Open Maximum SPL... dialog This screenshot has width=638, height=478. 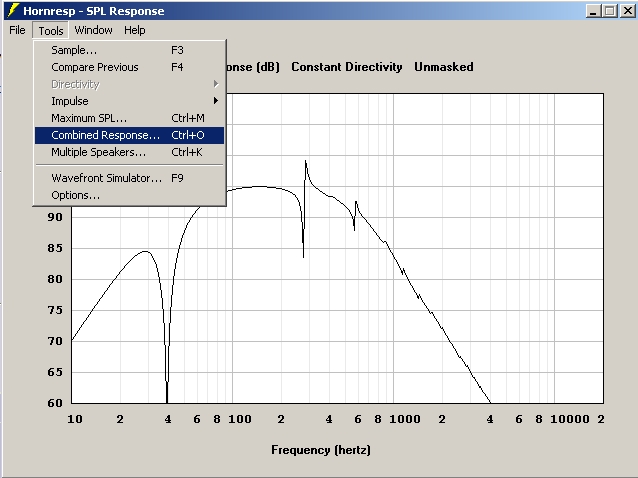click(129, 118)
